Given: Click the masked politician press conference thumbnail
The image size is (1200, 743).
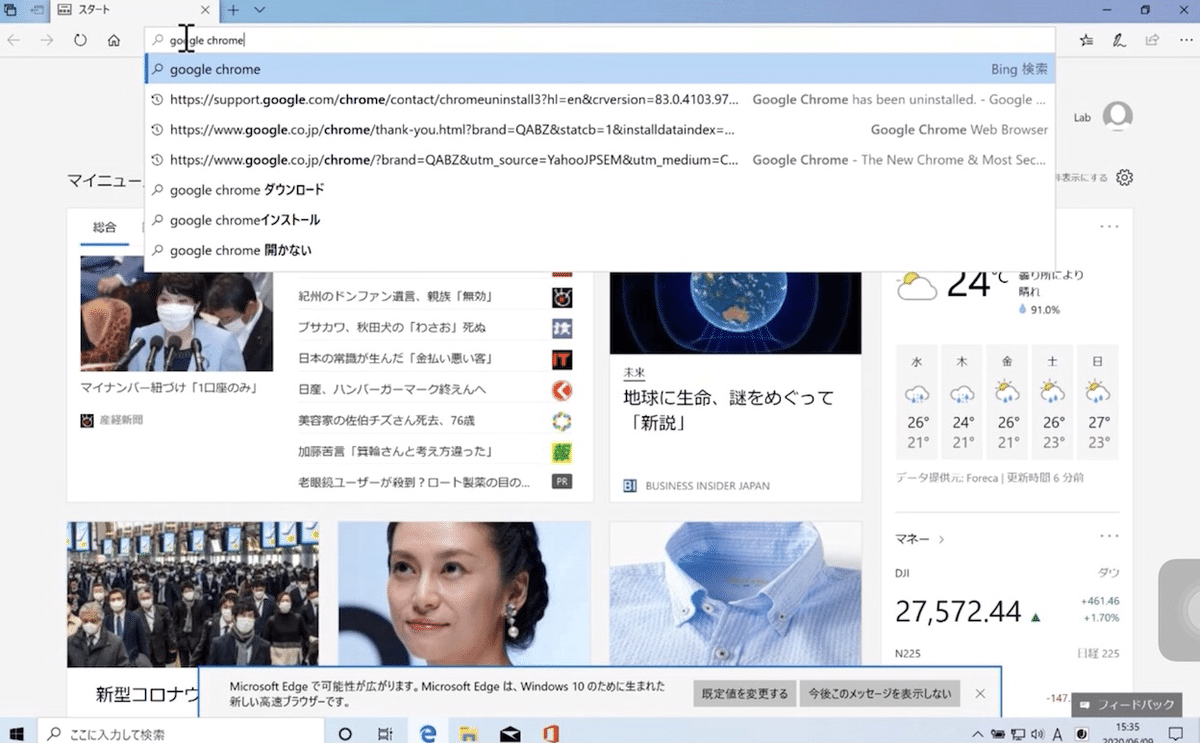Looking at the screenshot, I should [x=176, y=313].
